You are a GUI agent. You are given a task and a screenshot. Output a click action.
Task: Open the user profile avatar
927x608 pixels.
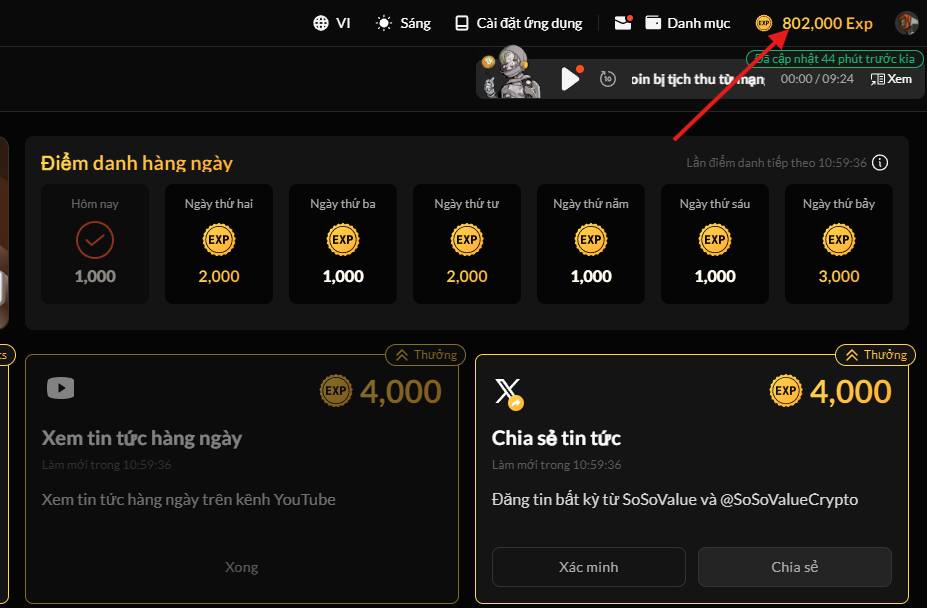pyautogui.click(x=906, y=23)
